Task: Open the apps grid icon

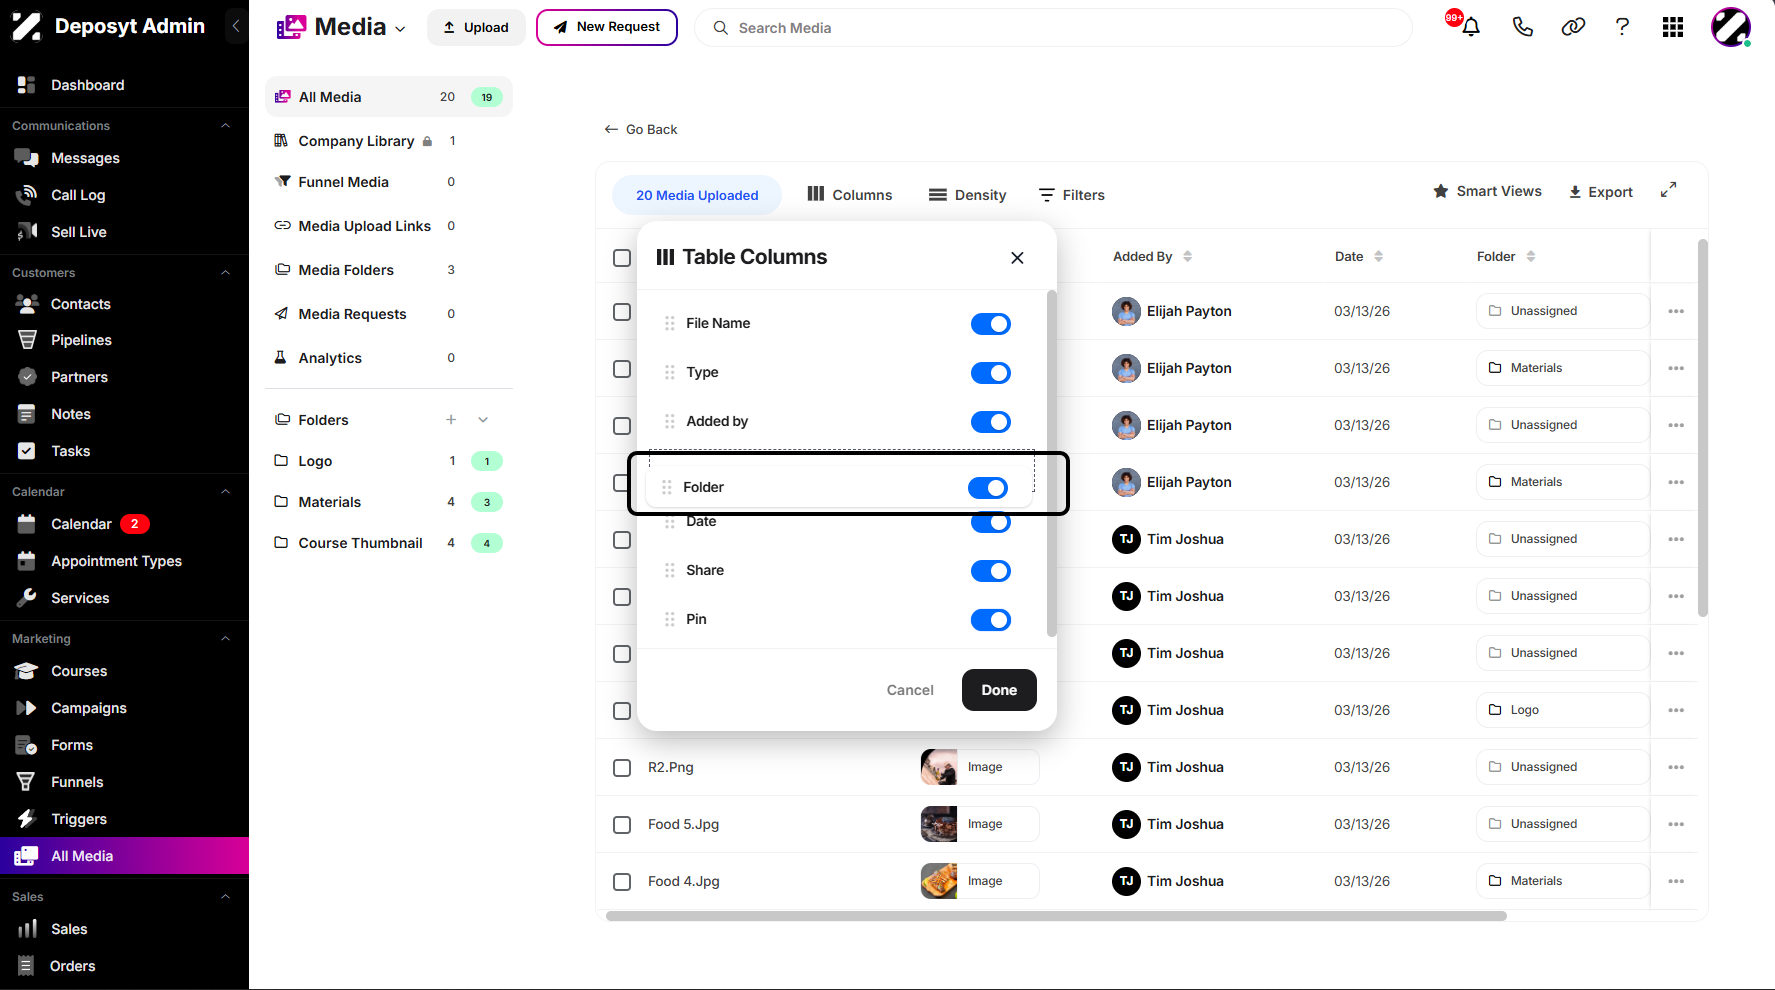Action: [x=1673, y=27]
